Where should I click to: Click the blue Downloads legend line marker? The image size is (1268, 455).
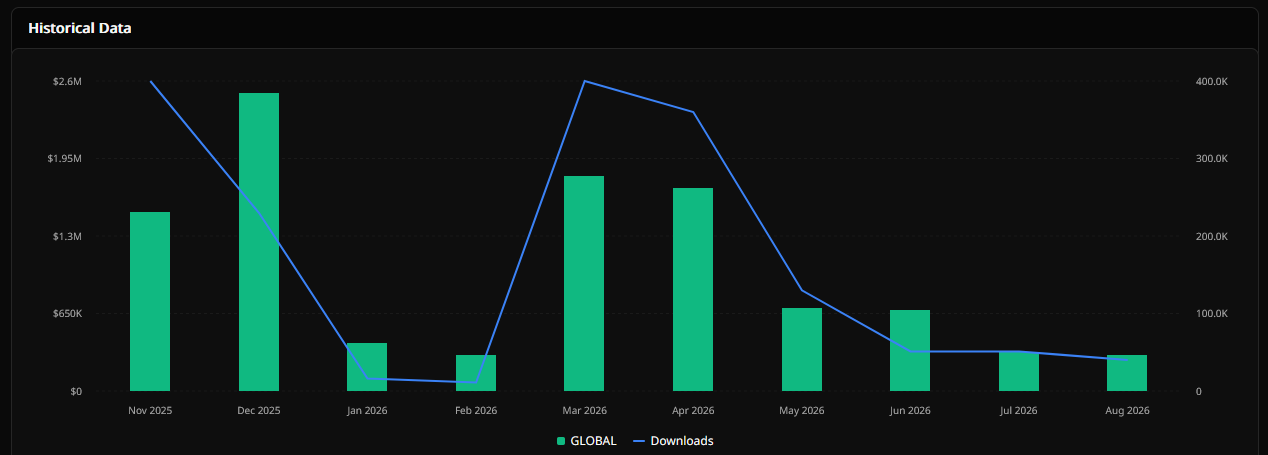(x=639, y=441)
